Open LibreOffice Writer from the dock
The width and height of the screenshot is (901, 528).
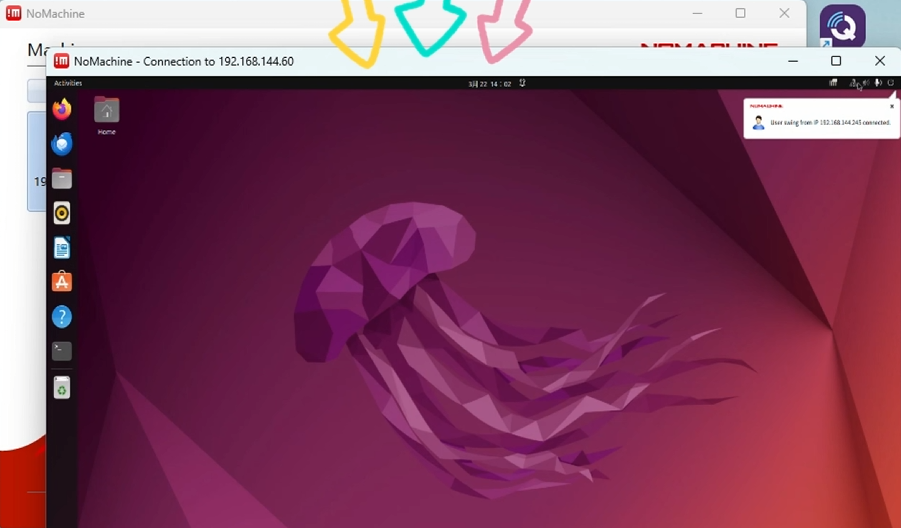coord(61,248)
